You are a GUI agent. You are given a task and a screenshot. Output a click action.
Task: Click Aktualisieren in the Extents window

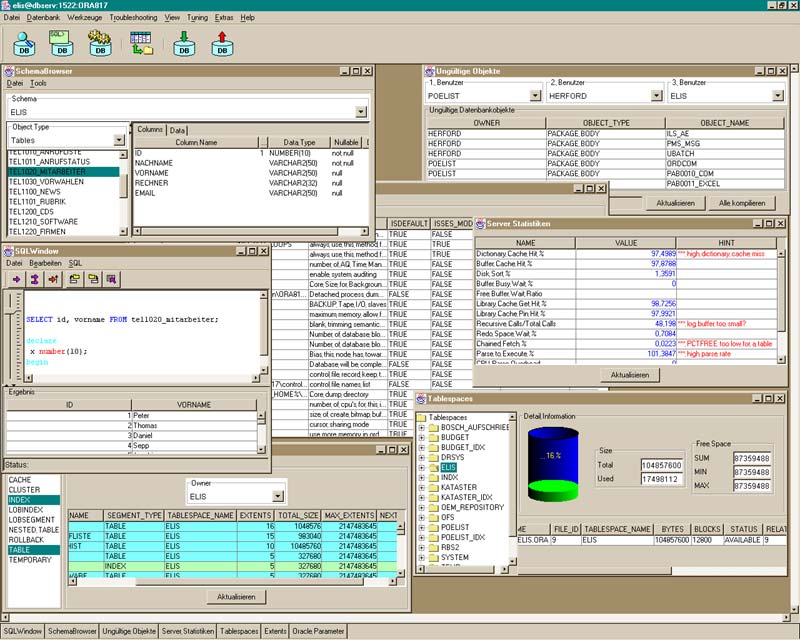(236, 597)
